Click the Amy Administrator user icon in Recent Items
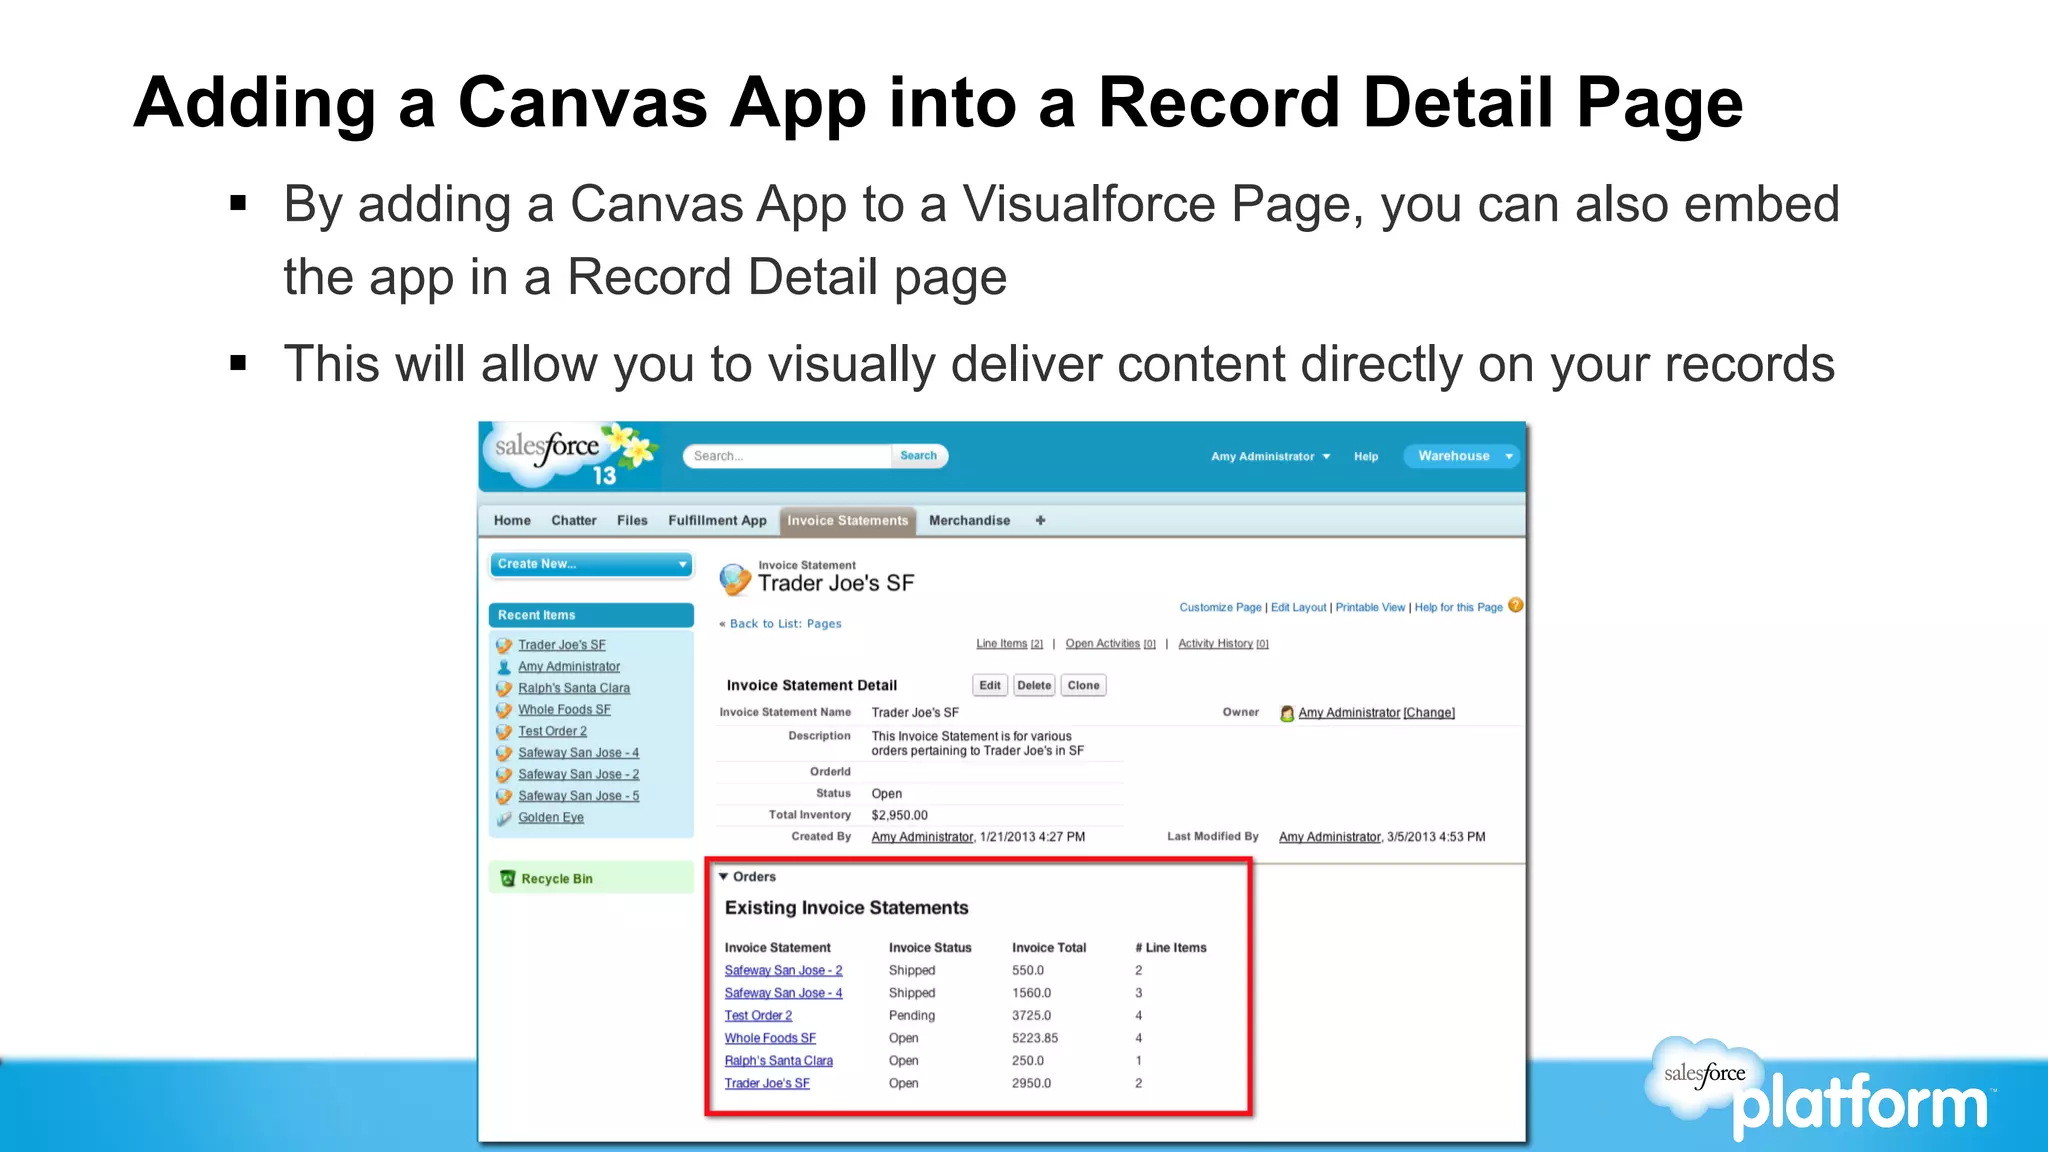2048x1152 pixels. [504, 667]
